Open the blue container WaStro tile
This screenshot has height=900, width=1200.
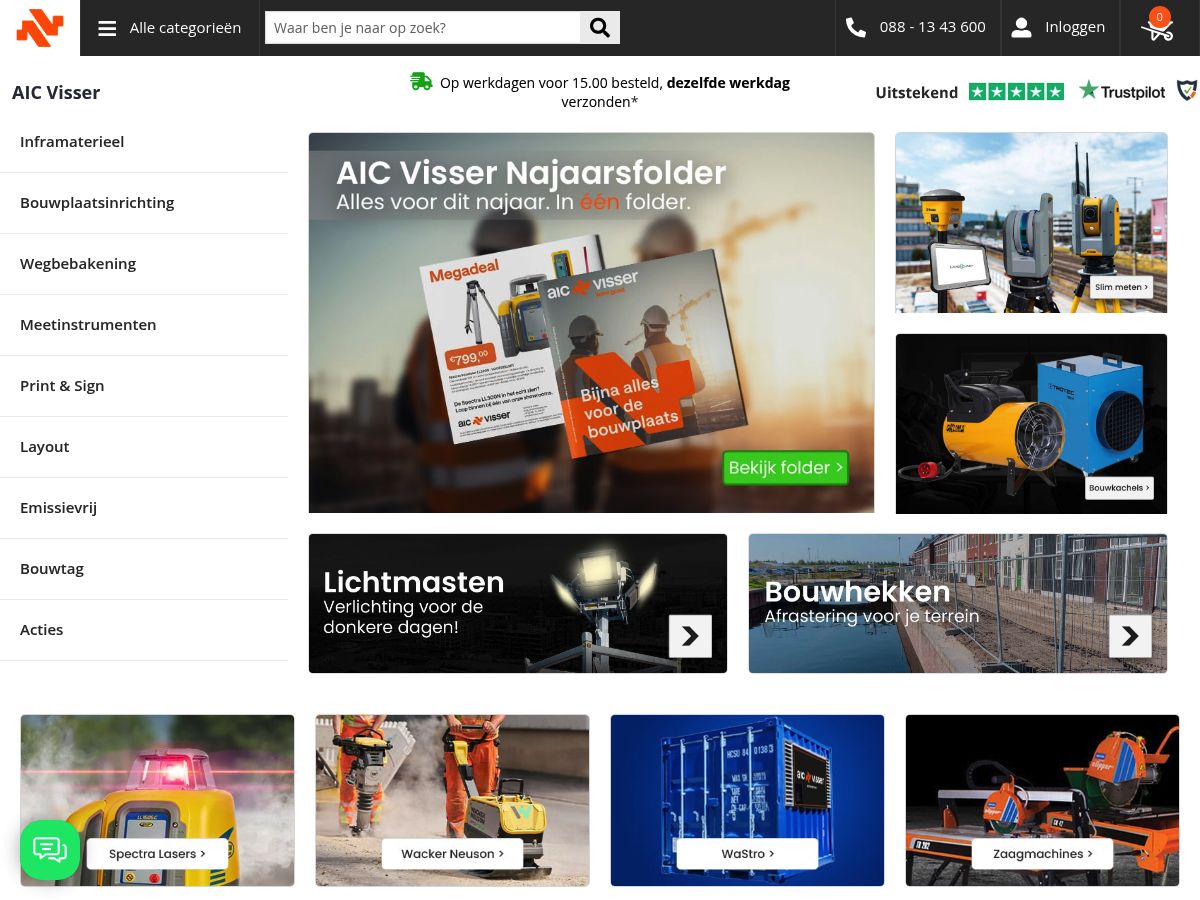[x=747, y=800]
